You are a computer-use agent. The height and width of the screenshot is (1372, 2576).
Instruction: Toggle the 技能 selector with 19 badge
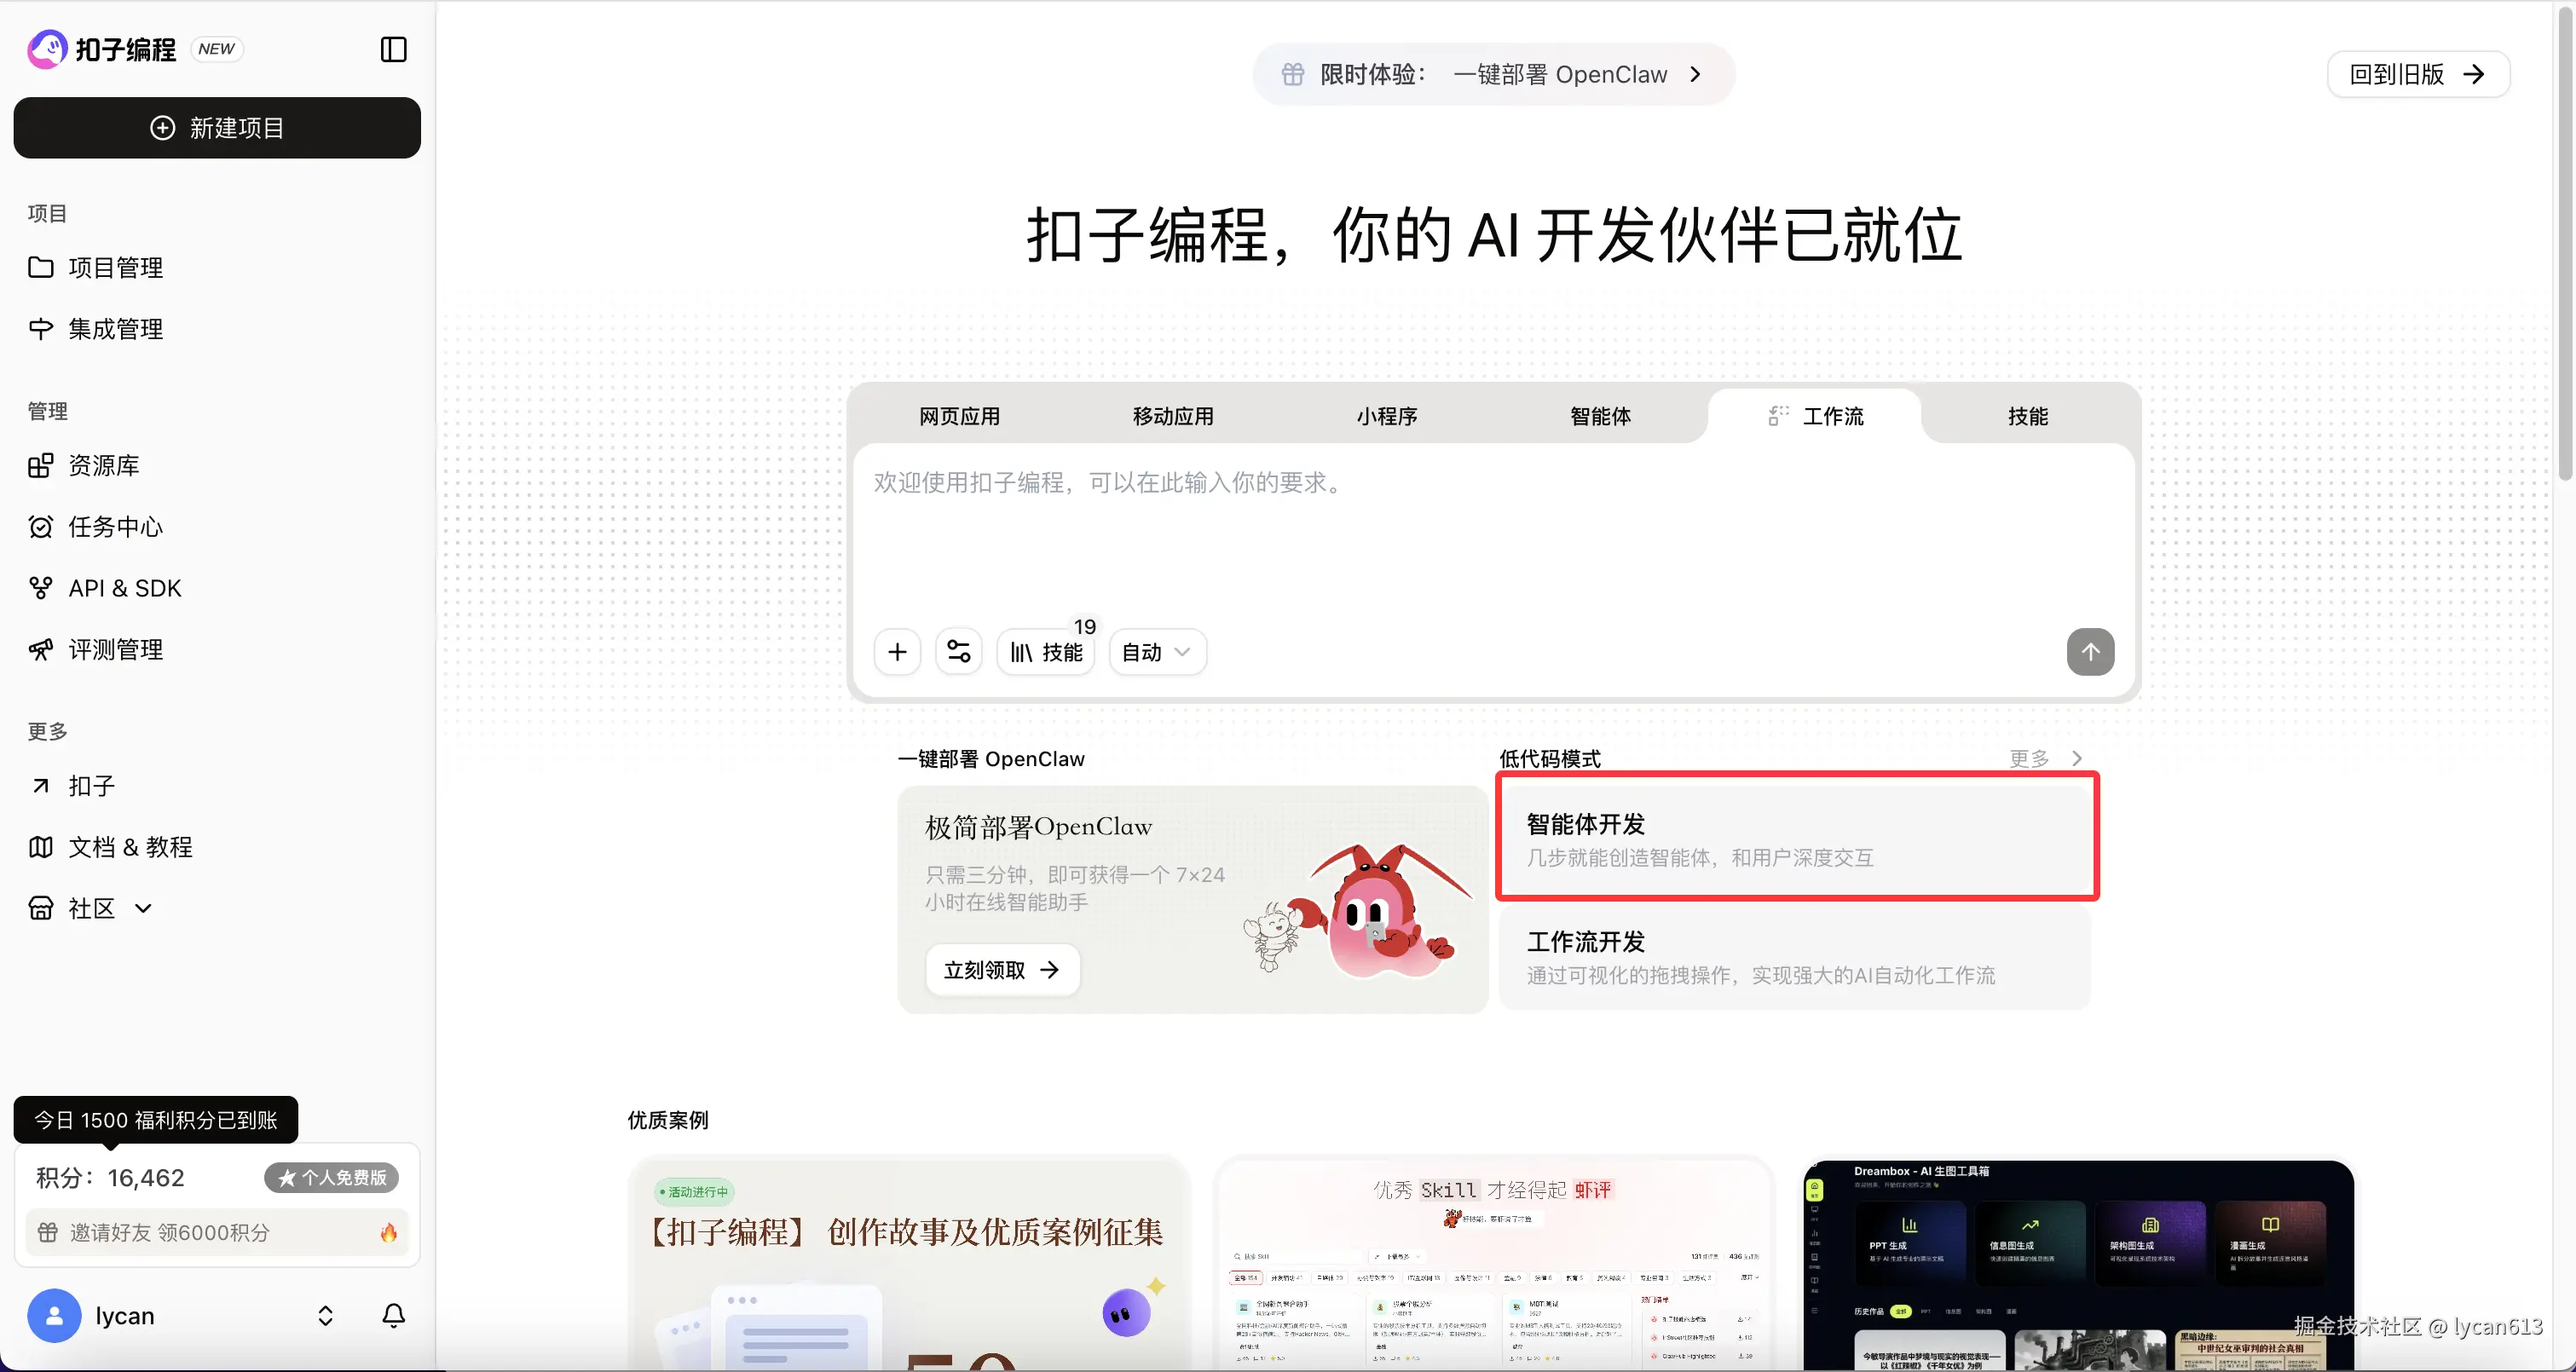(1046, 652)
